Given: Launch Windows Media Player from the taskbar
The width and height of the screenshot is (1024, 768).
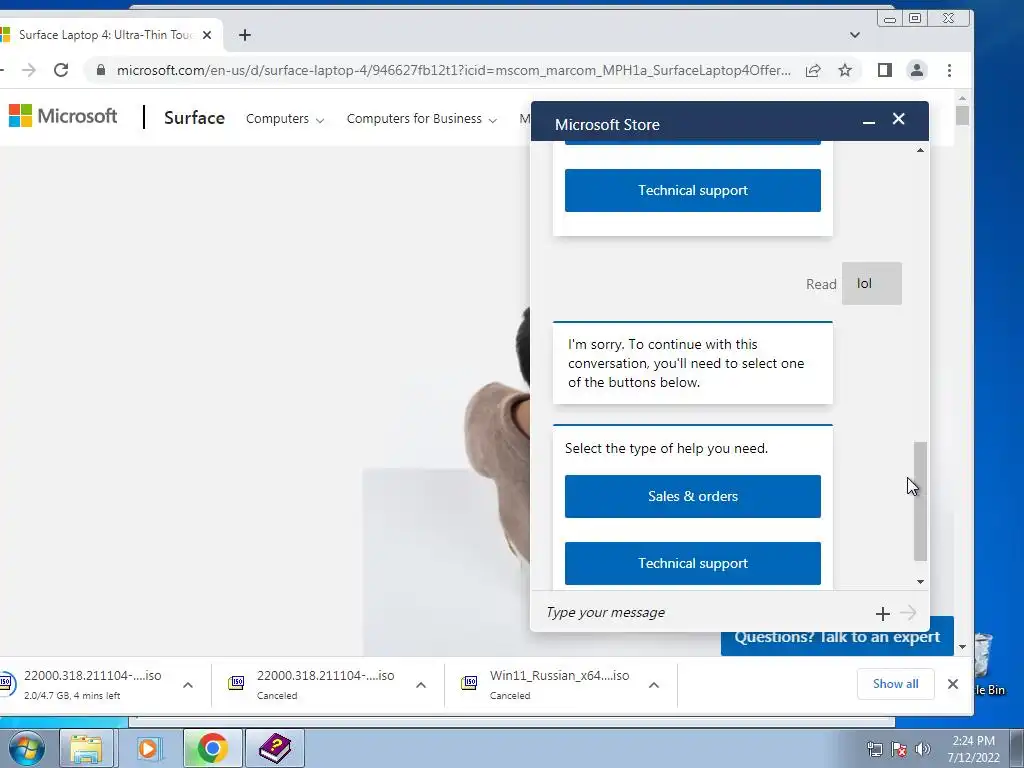Looking at the screenshot, I should coord(148,748).
